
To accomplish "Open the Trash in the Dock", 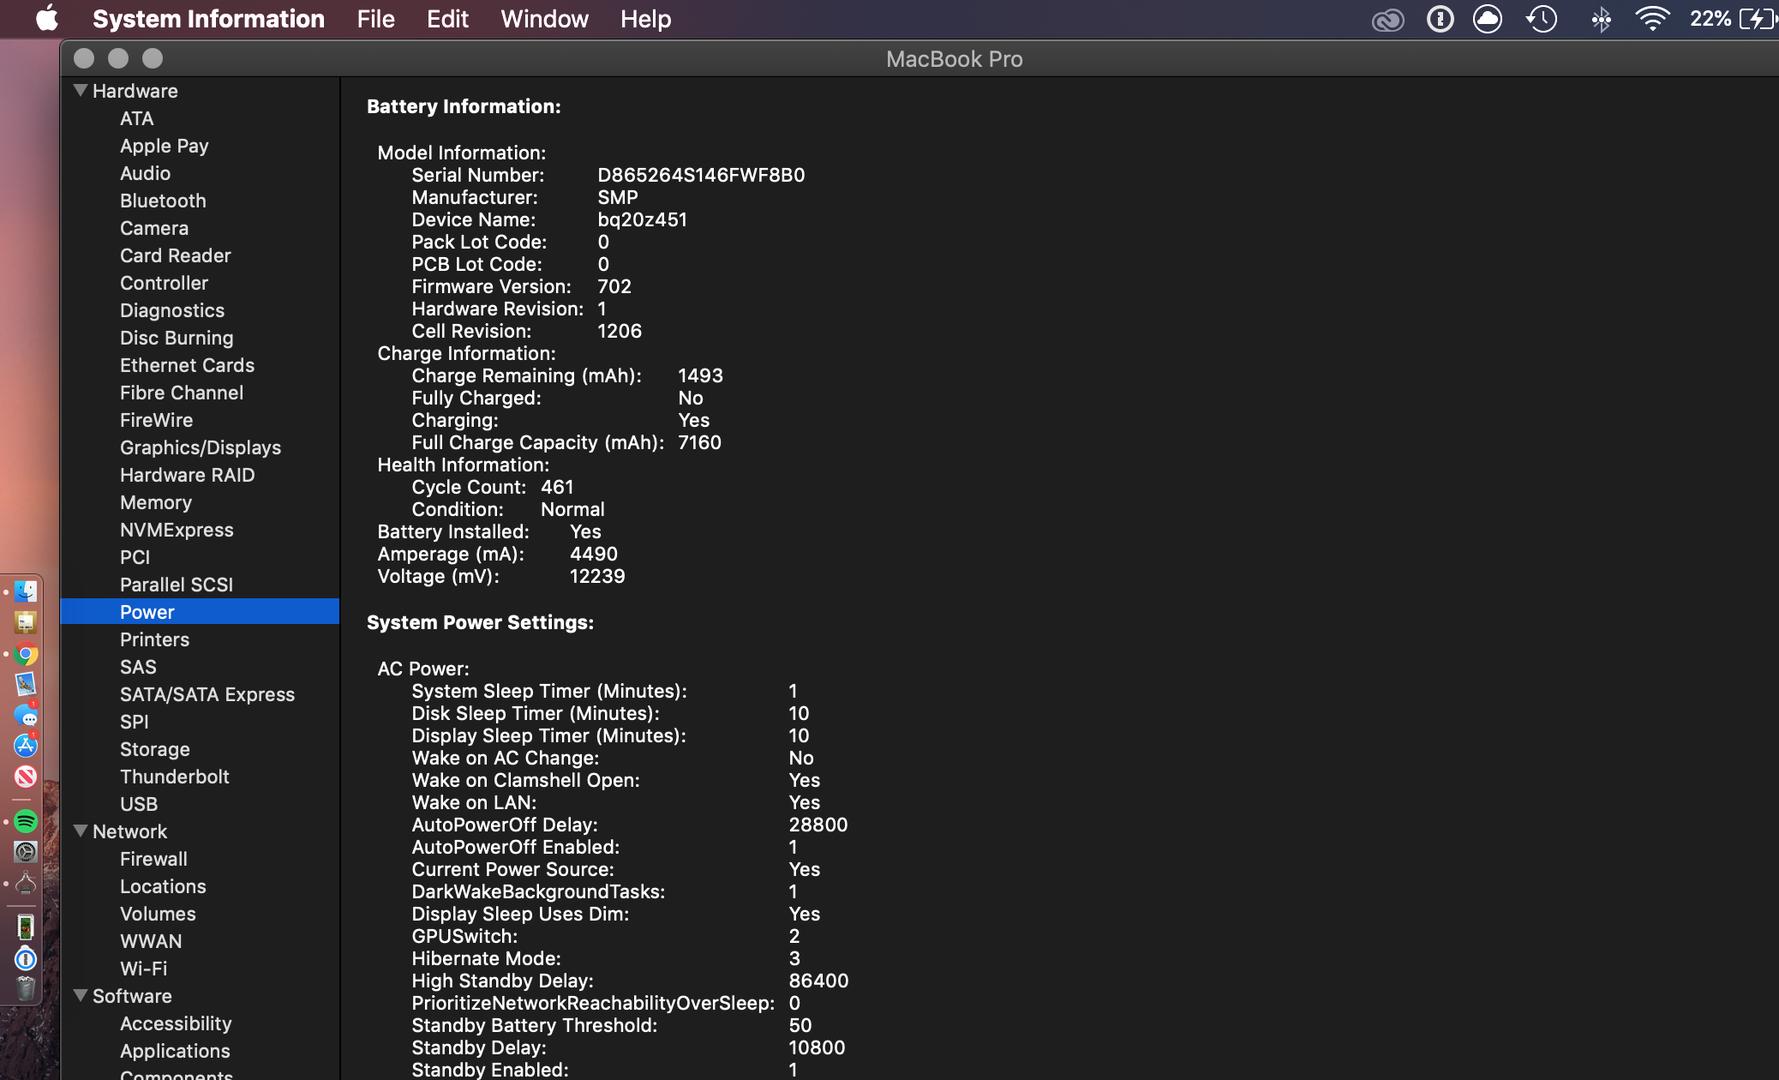I will (26, 989).
